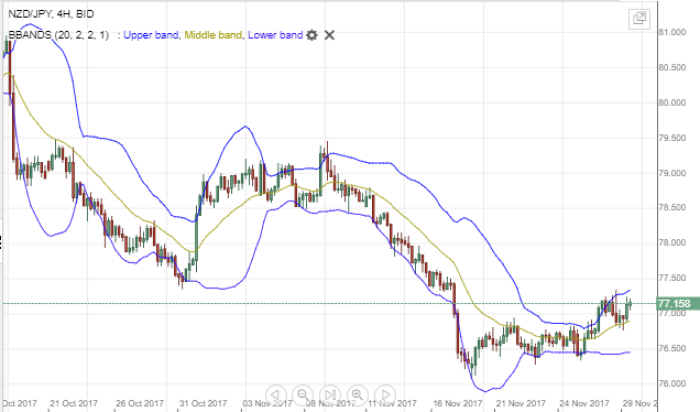Click the 79.000 price axis label
This screenshot has height=412, width=700.
[672, 173]
